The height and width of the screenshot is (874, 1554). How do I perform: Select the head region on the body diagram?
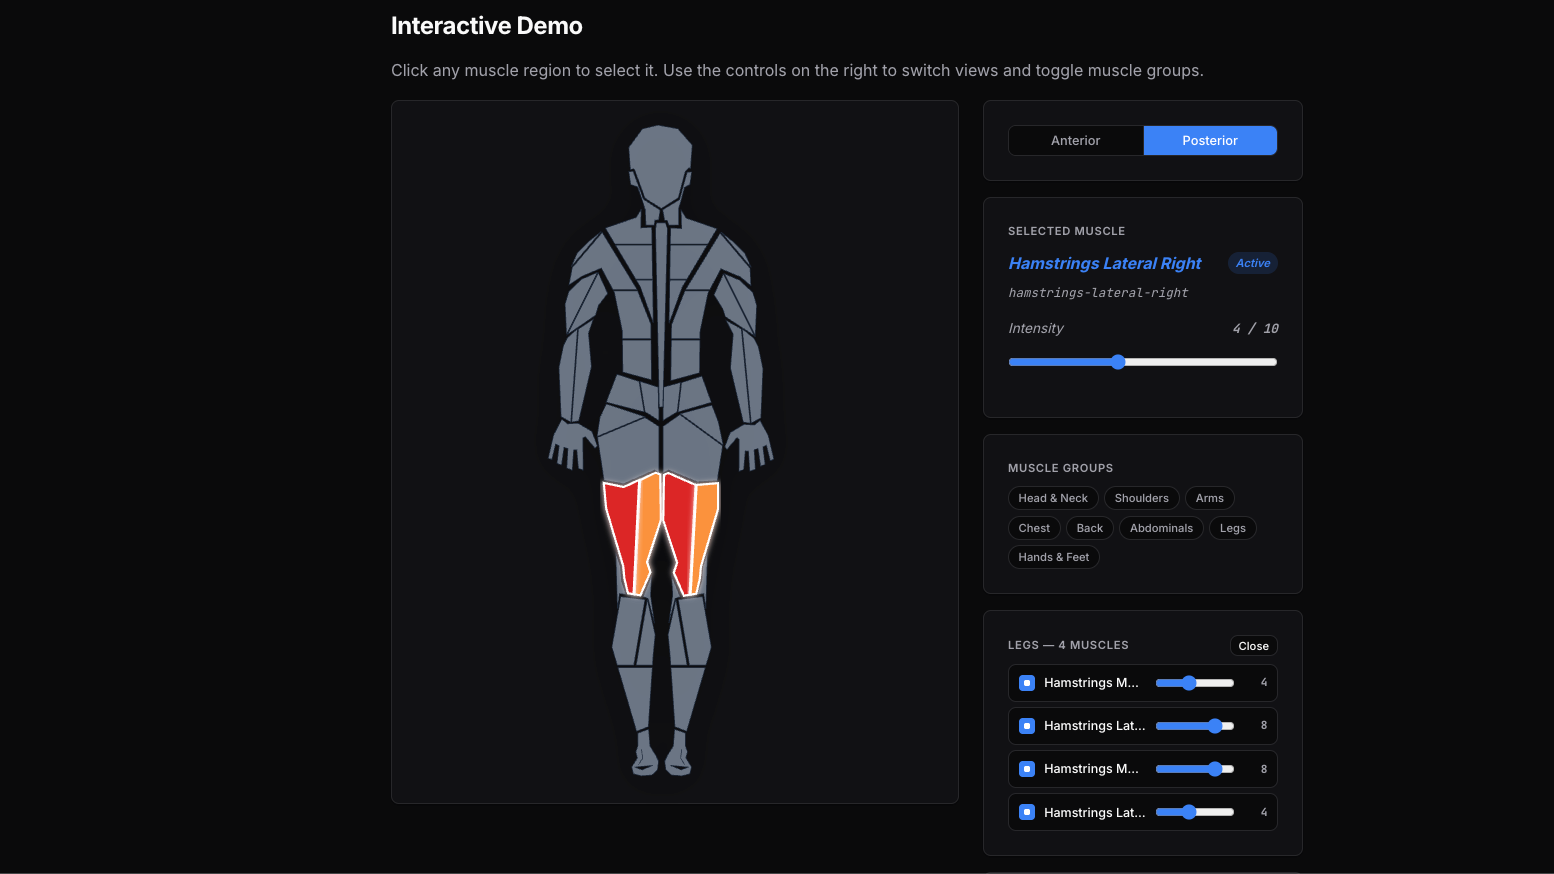[x=662, y=160]
